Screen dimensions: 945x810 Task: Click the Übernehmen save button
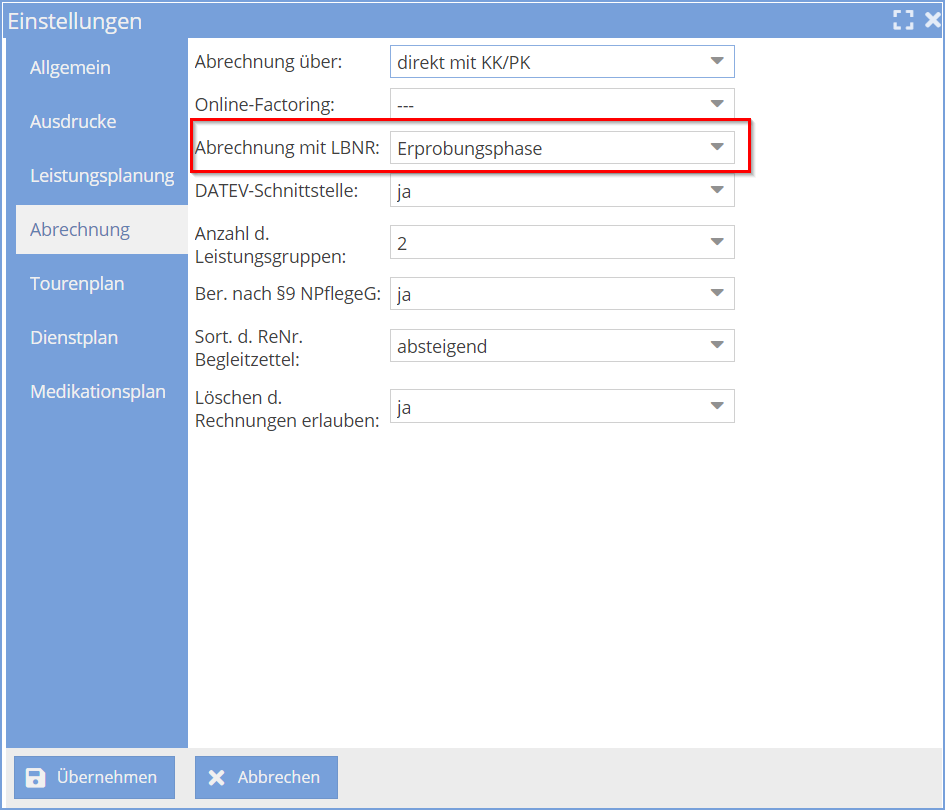94,777
